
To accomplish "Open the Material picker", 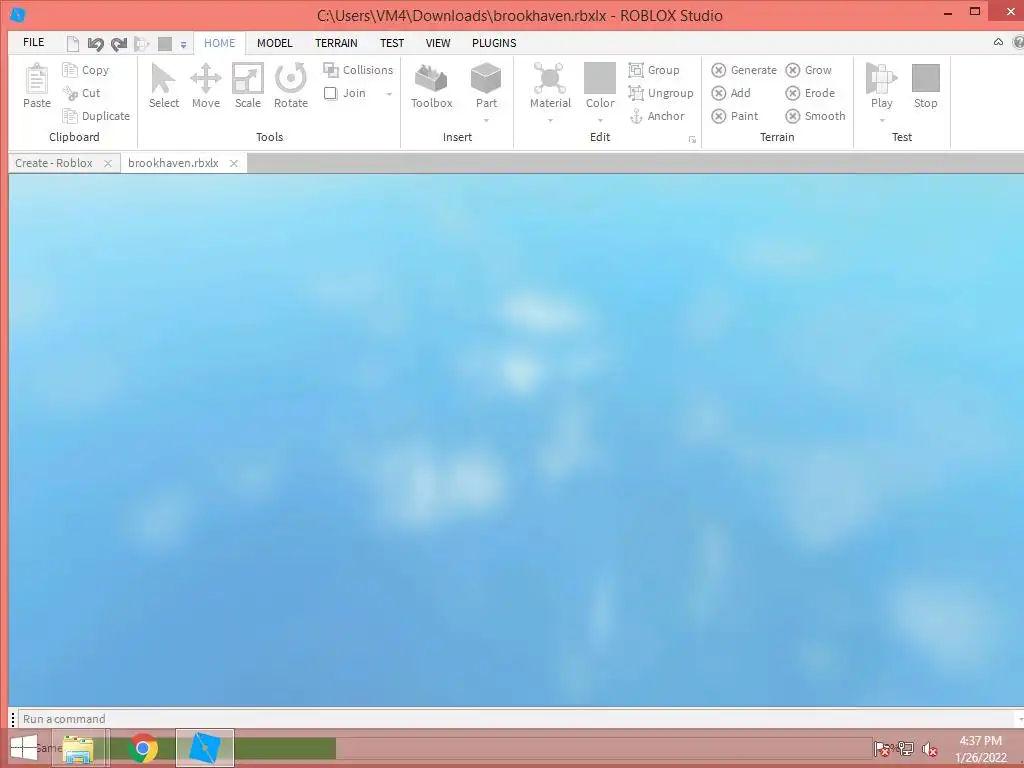I will click(x=550, y=86).
